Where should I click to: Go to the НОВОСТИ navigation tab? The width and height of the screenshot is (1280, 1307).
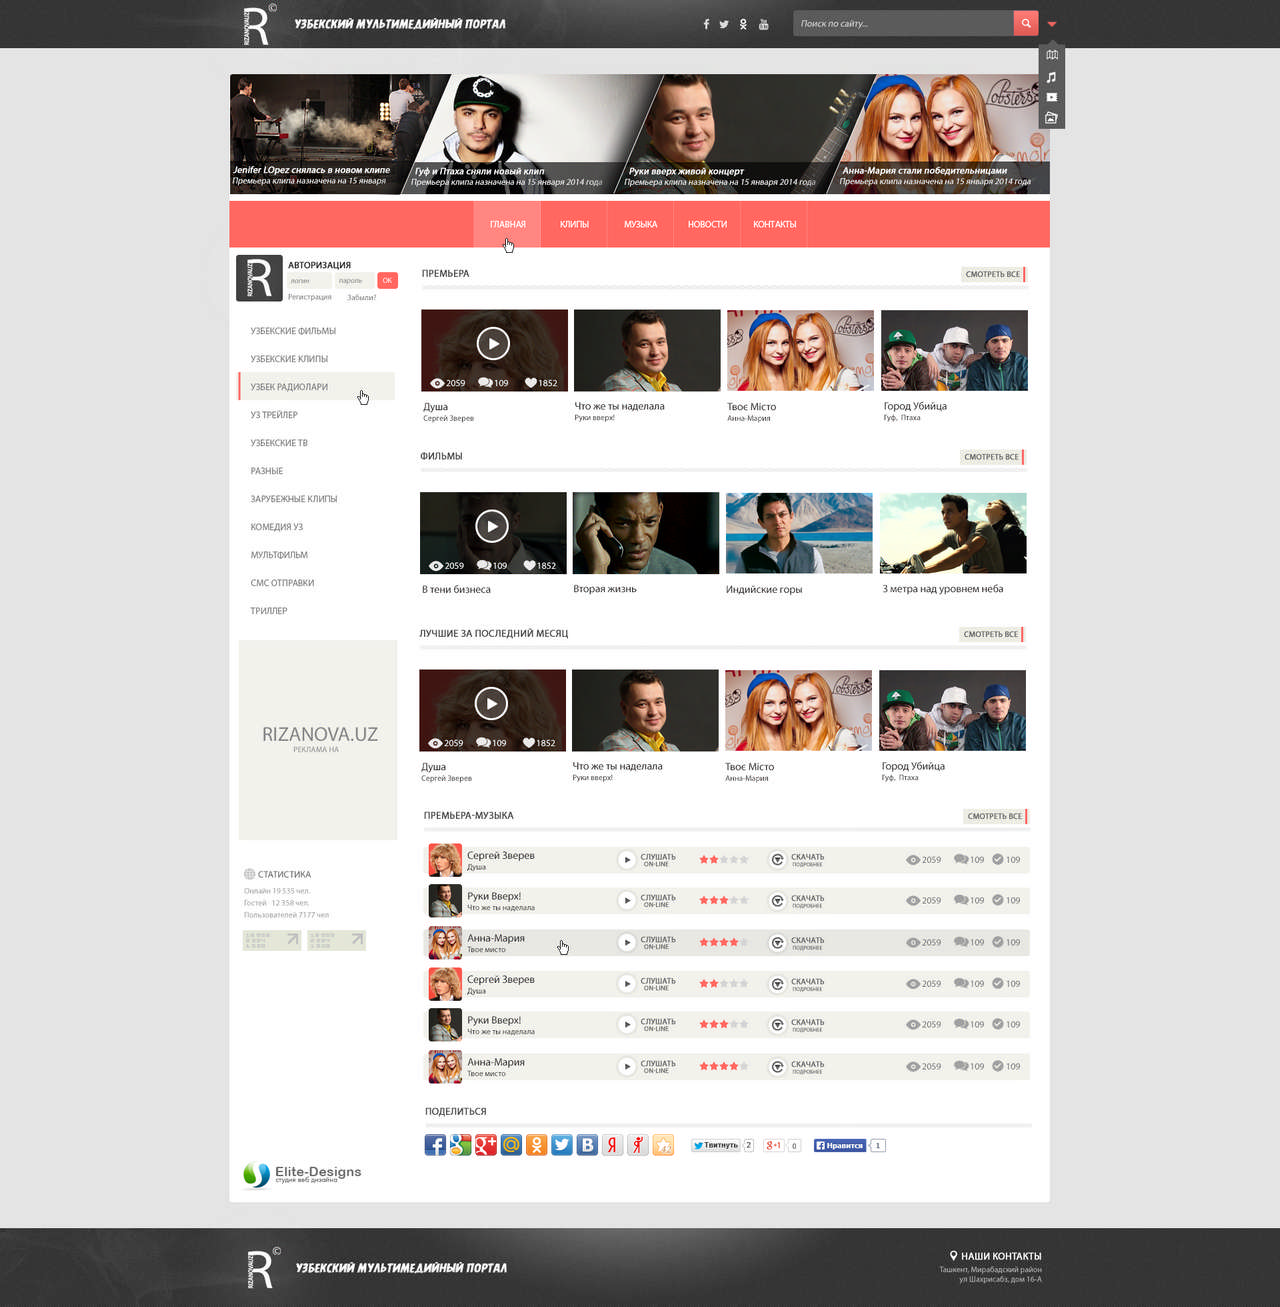707,224
